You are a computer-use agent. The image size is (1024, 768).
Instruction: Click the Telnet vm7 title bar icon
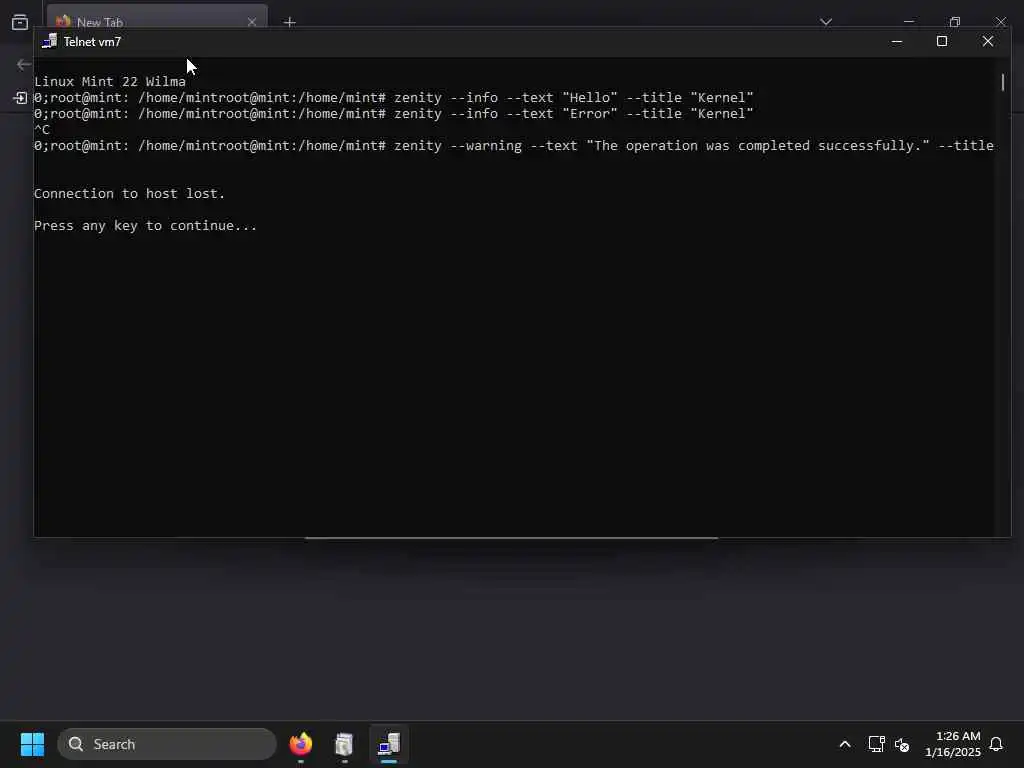click(50, 41)
